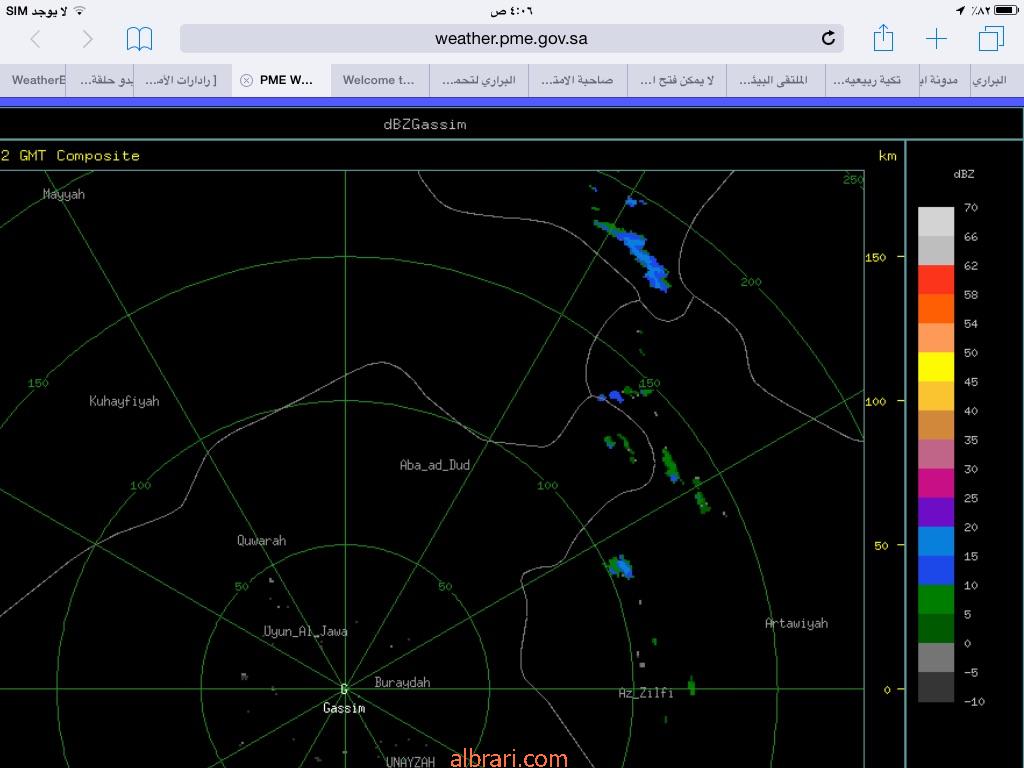Tap the battery icon in status bar

point(1006,10)
